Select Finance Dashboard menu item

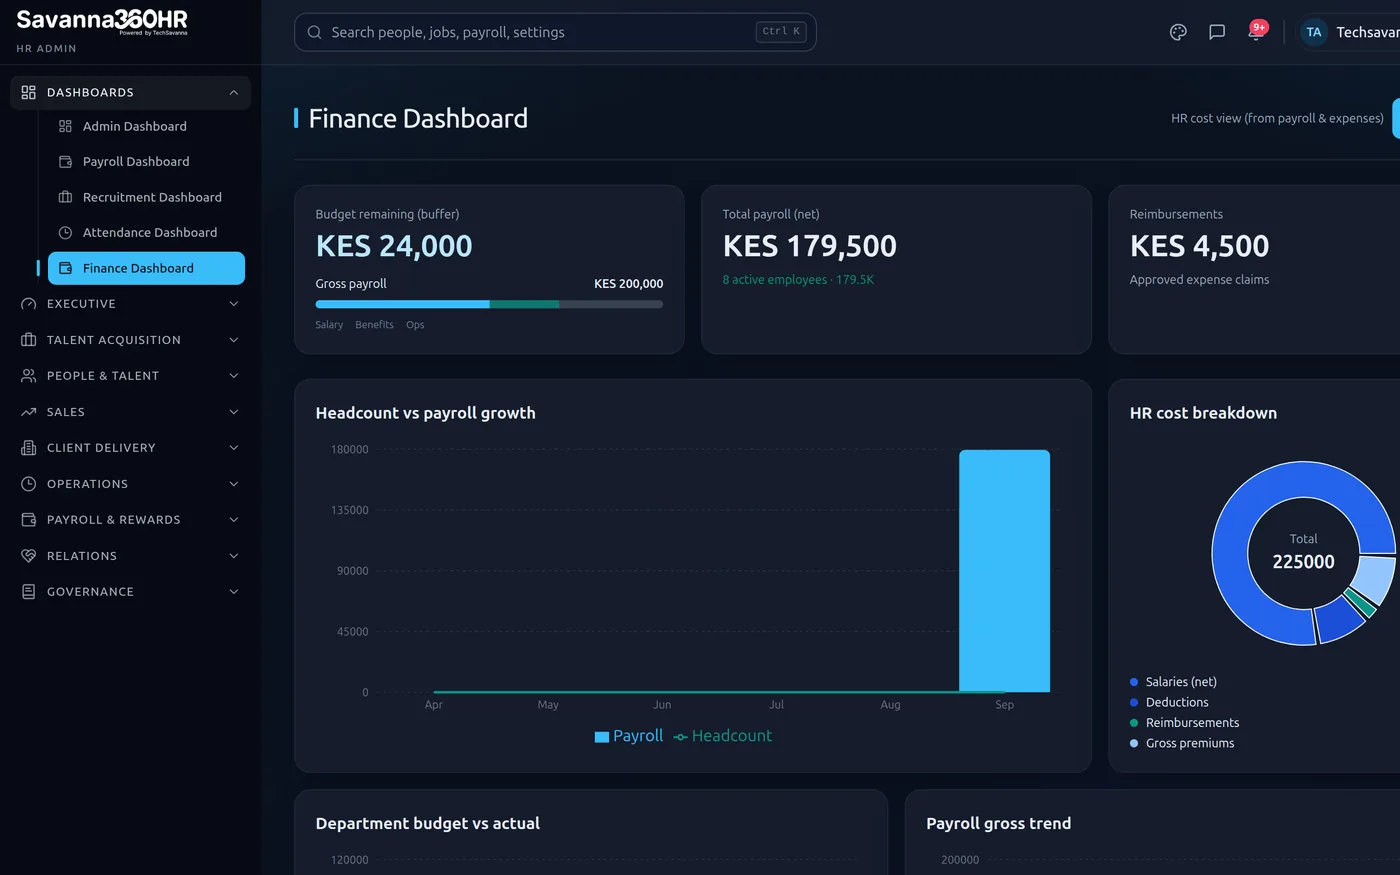pos(146,268)
